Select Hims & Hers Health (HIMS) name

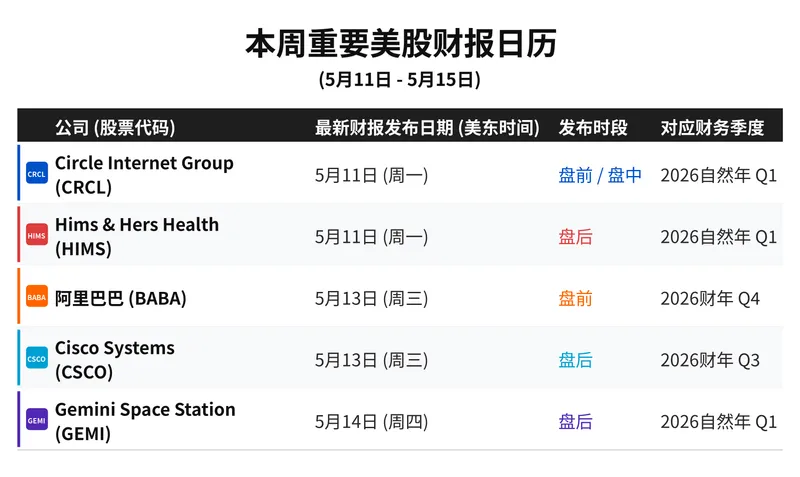[x=137, y=236]
